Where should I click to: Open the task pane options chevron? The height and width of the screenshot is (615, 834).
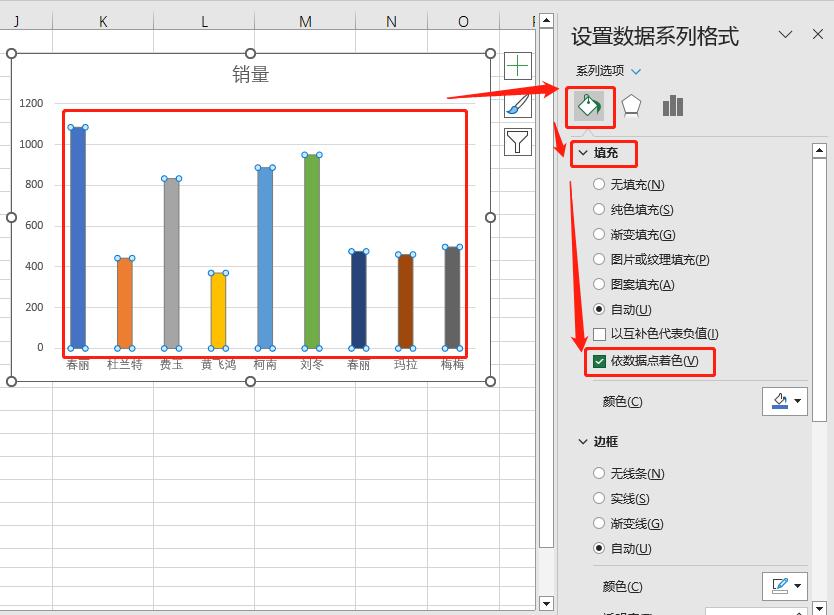[785, 35]
